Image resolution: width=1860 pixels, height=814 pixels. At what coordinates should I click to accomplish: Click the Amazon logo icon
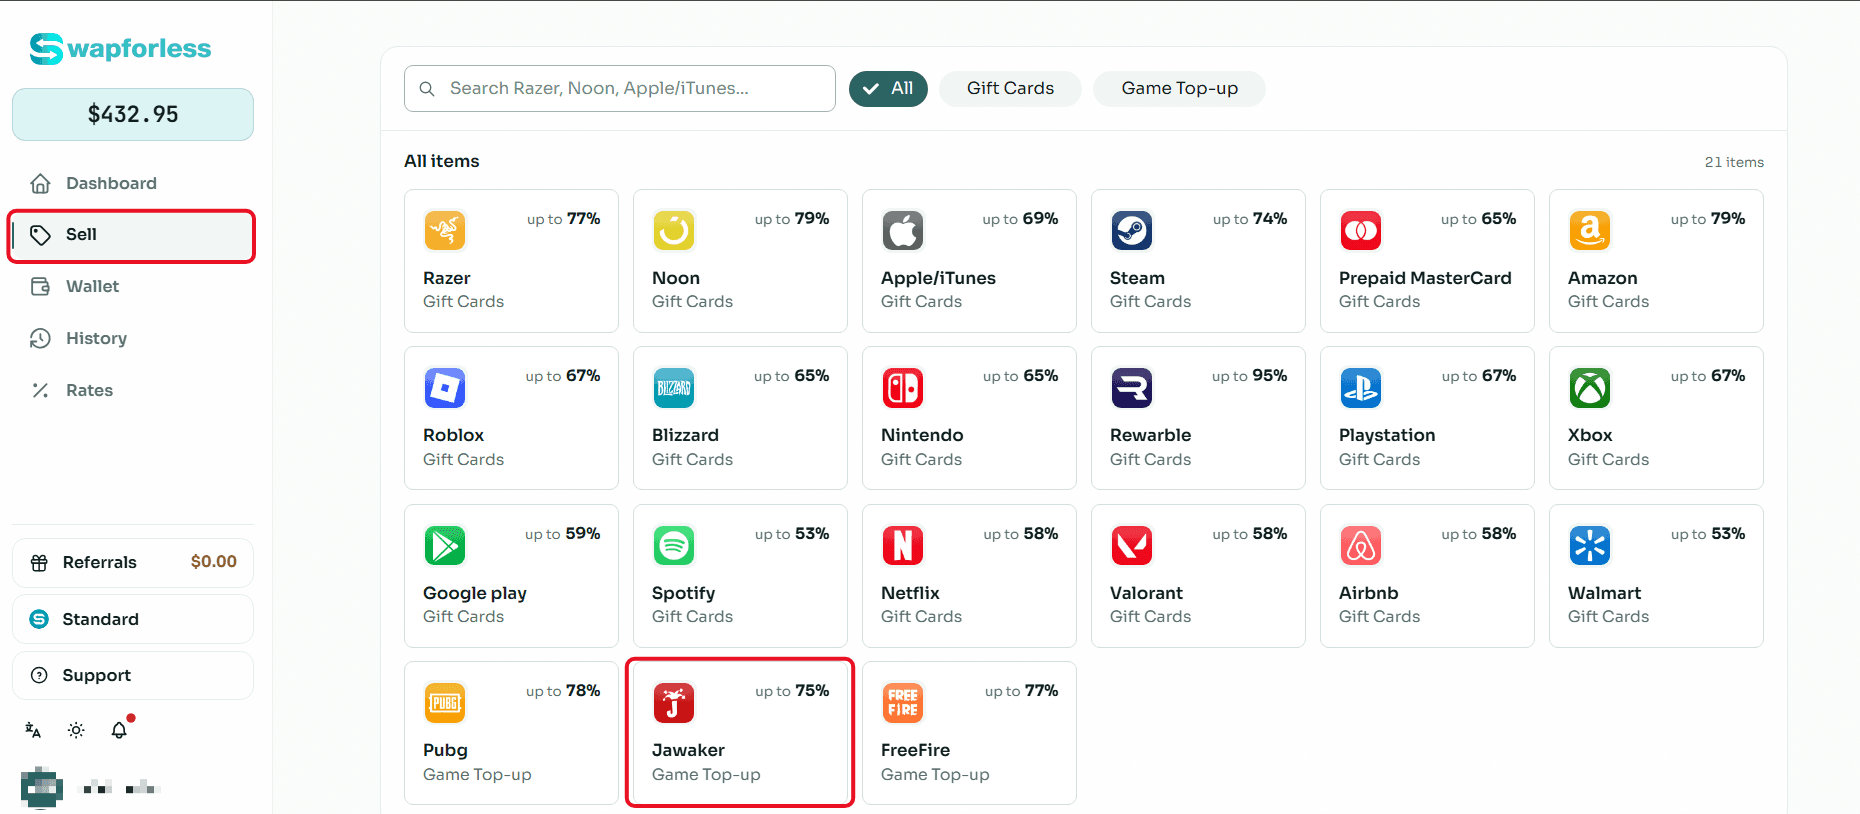1590,231
